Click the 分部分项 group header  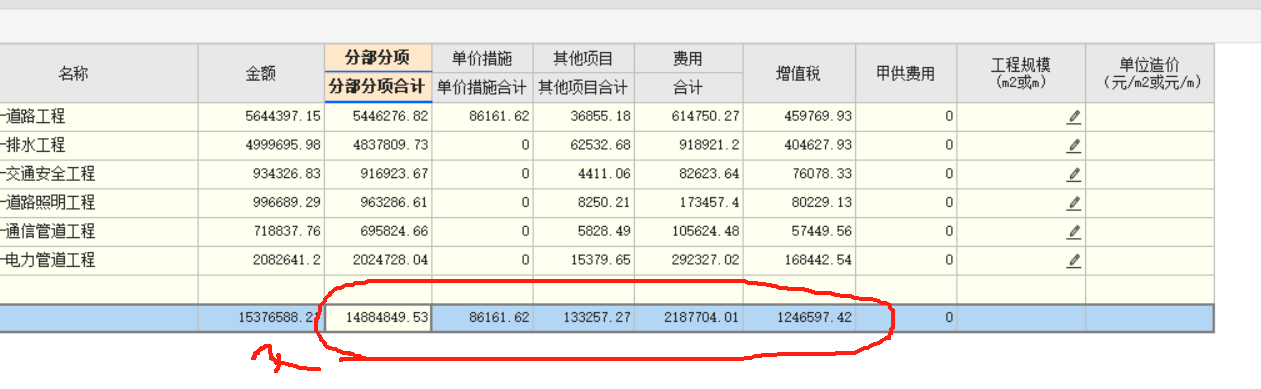pyautogui.click(x=378, y=58)
